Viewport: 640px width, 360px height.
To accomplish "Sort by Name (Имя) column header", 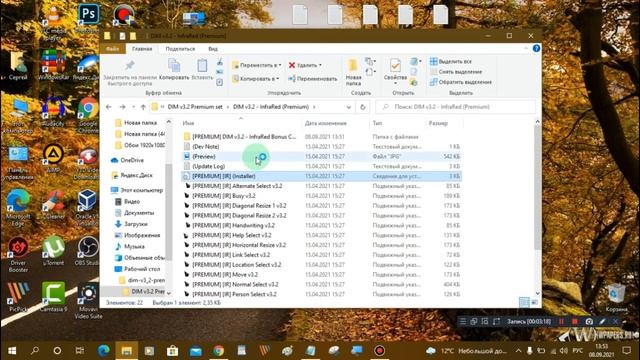I will point(241,123).
